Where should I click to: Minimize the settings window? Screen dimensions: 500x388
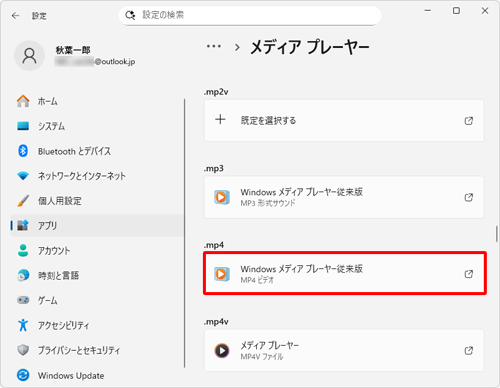pos(428,11)
